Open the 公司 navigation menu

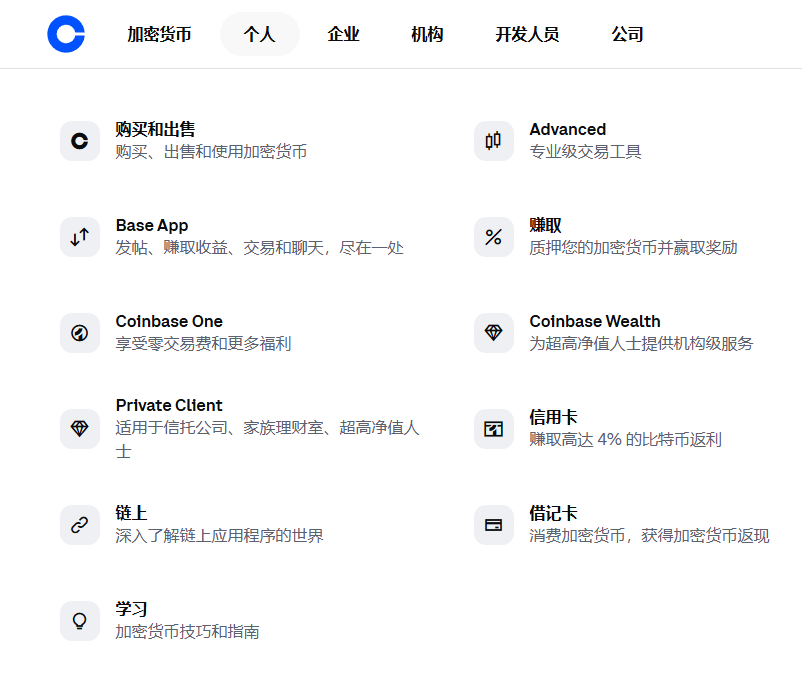(x=627, y=34)
